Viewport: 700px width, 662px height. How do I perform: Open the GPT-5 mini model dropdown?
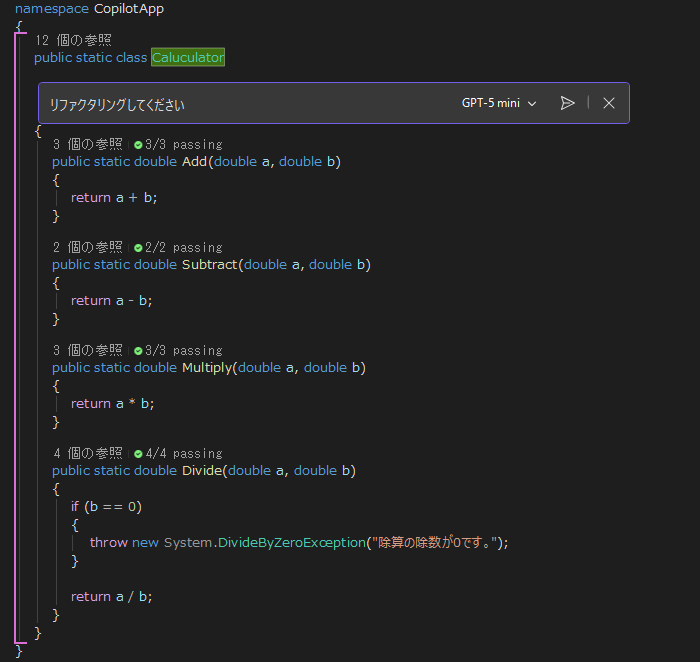499,103
